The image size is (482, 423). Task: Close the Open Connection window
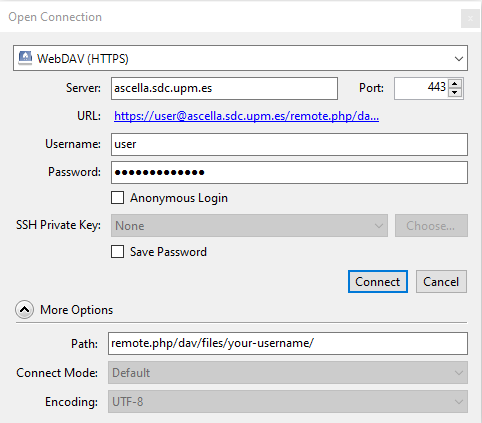pyautogui.click(x=470, y=19)
